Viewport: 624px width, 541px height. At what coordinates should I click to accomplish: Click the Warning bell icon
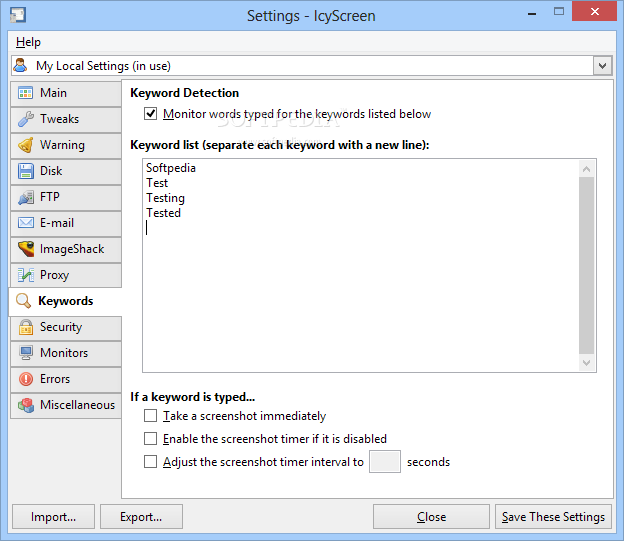(x=25, y=145)
